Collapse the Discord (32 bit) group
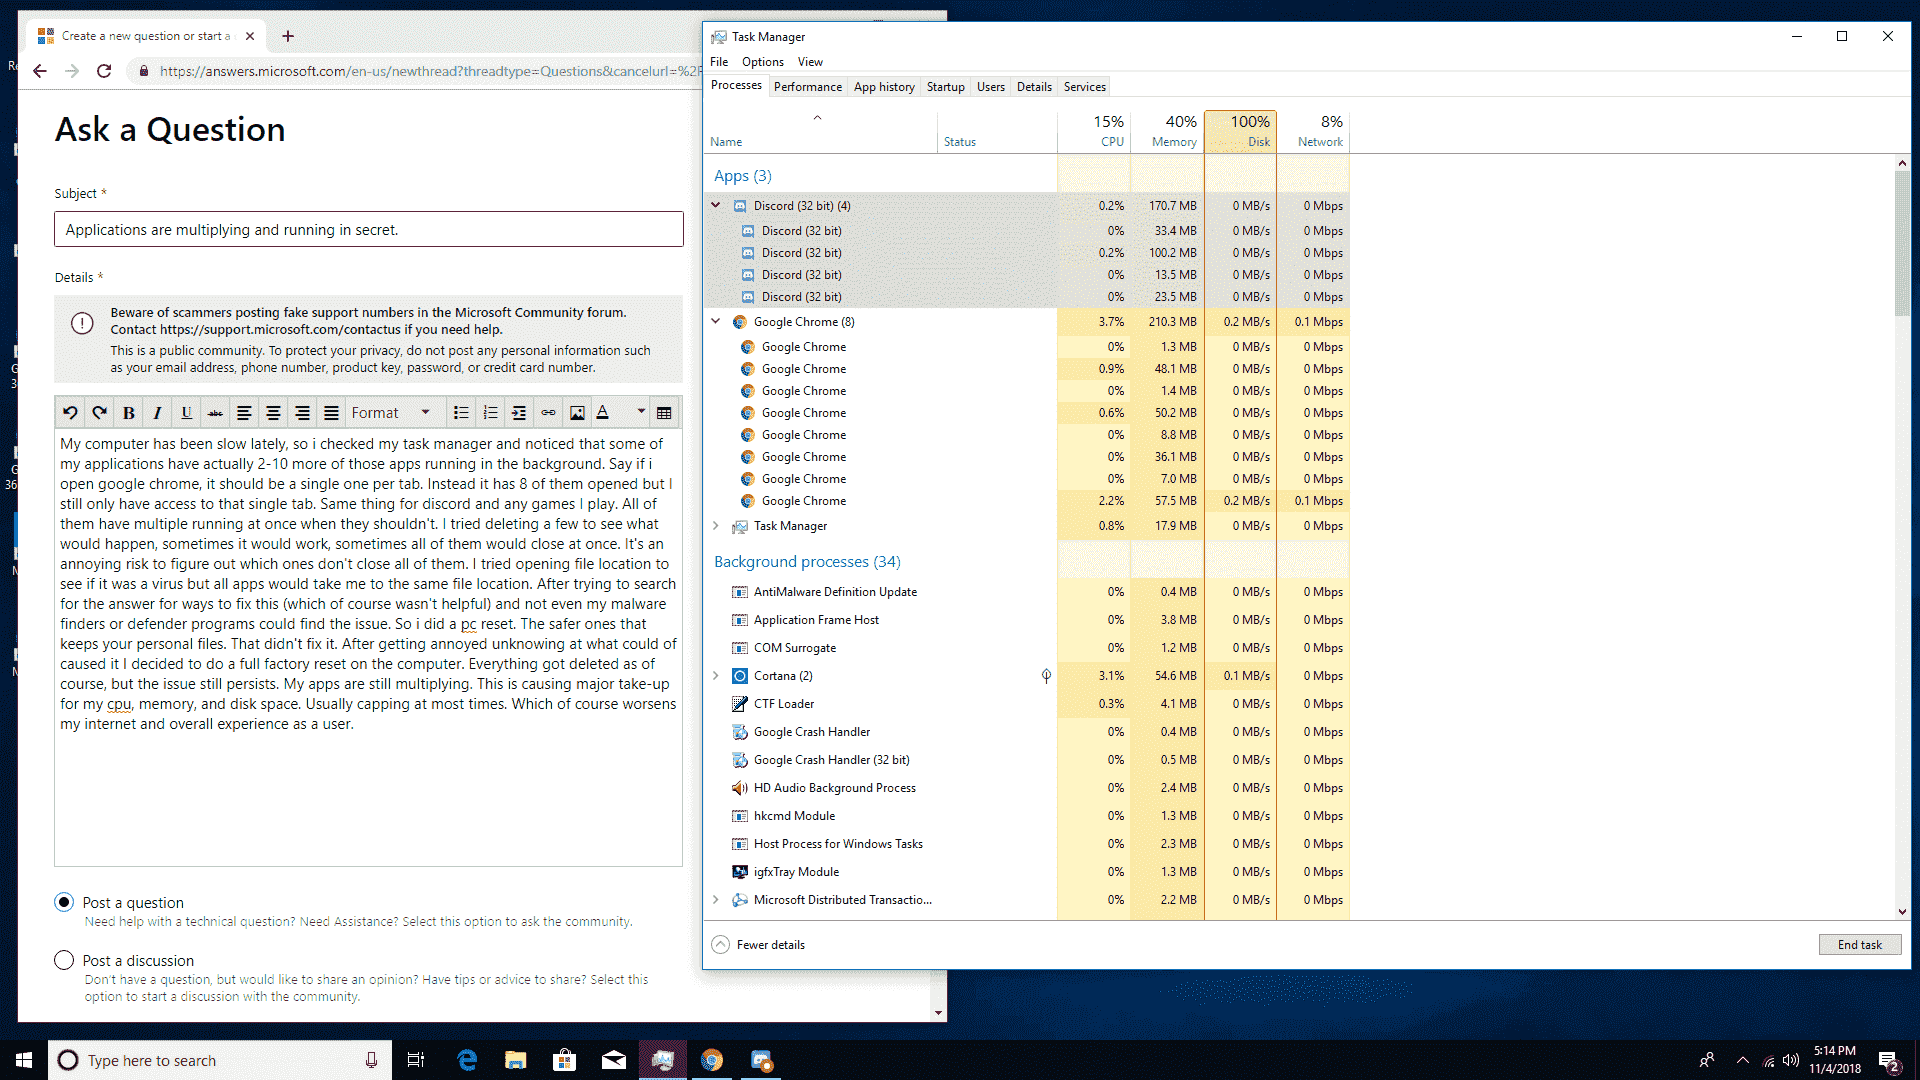The width and height of the screenshot is (1920, 1080). 716,205
